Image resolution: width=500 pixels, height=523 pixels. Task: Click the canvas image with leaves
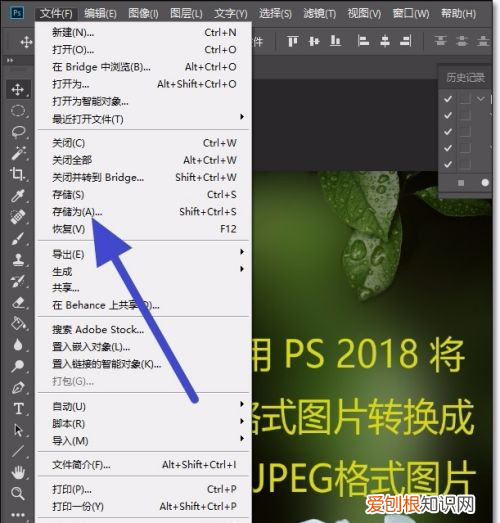(x=372, y=347)
